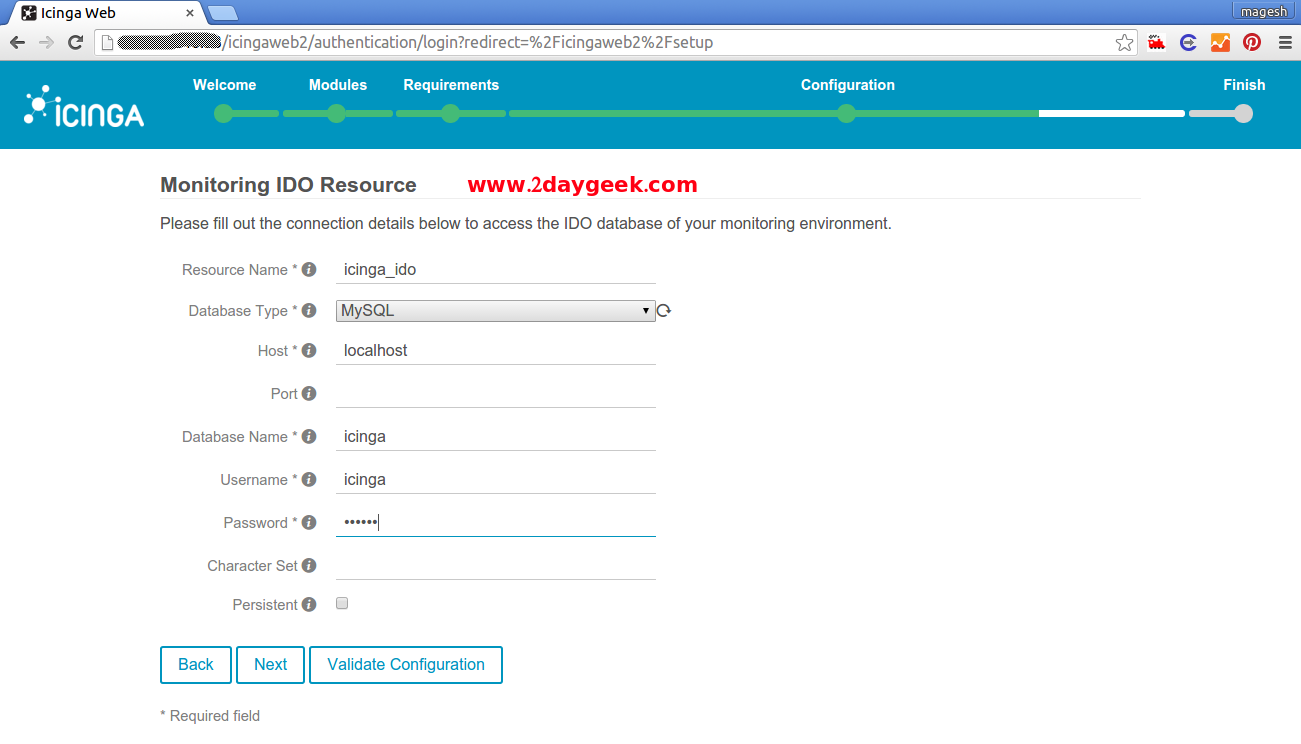This screenshot has height=744, width=1301.
Task: Click the Password input field
Action: [496, 523]
